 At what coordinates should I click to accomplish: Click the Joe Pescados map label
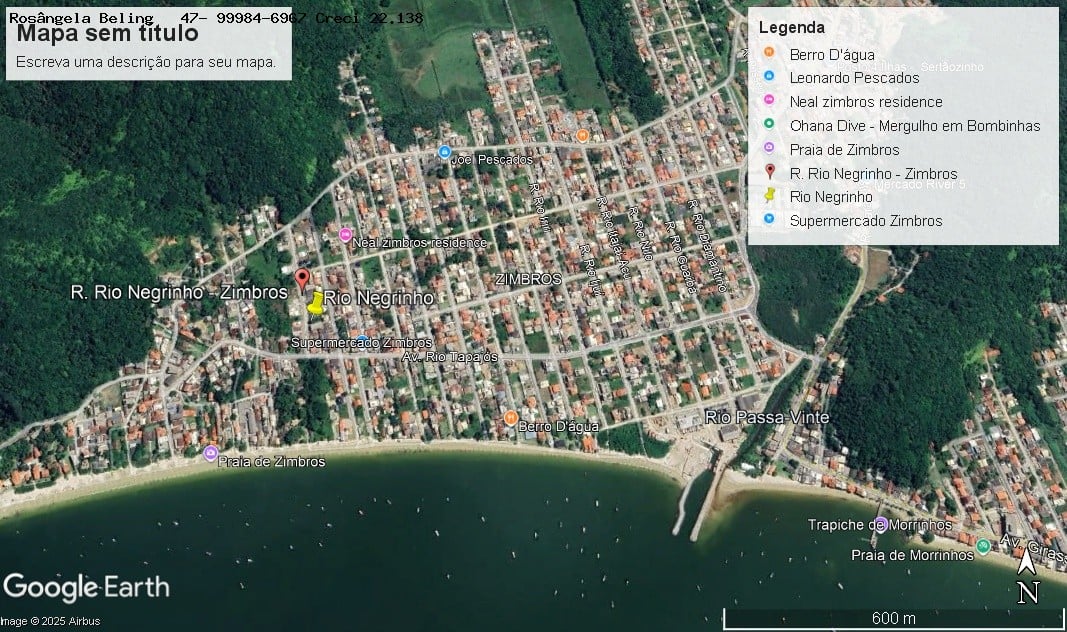point(492,159)
